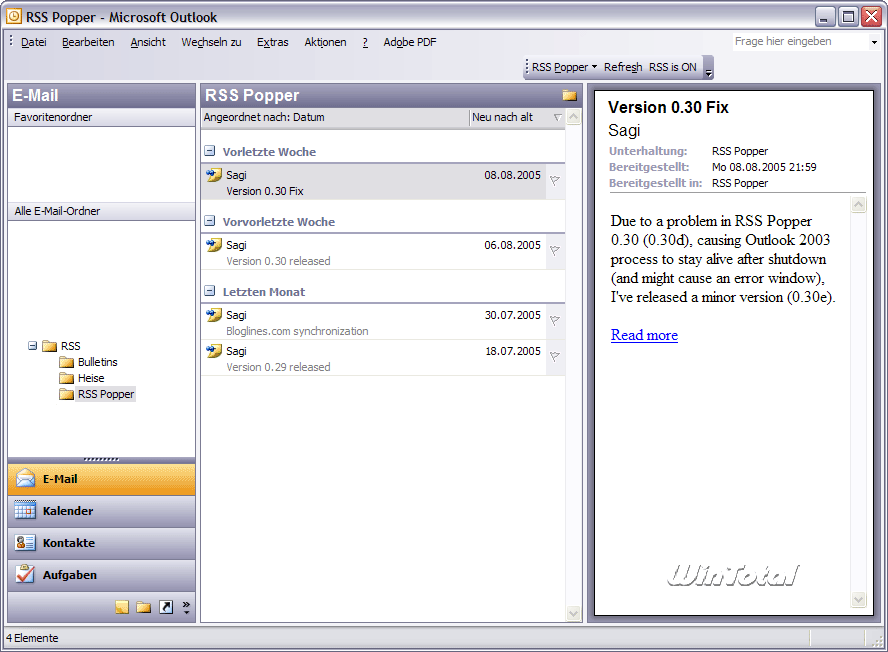Viewport: 888px width, 652px height.
Task: Switch to Kontakte pane
Action: (101, 543)
